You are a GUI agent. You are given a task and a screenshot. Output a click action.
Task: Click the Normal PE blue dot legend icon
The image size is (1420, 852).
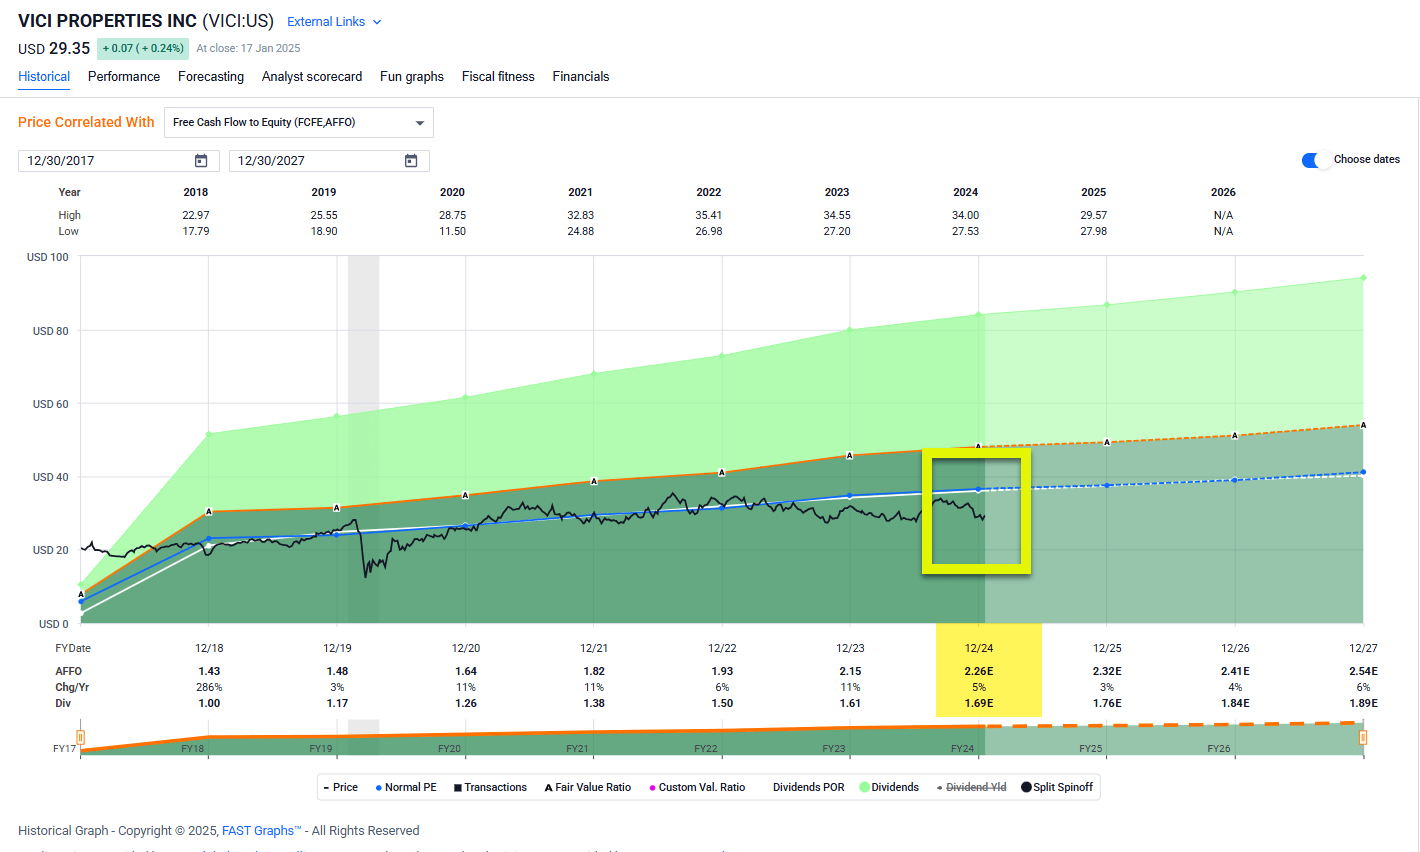click(x=380, y=787)
